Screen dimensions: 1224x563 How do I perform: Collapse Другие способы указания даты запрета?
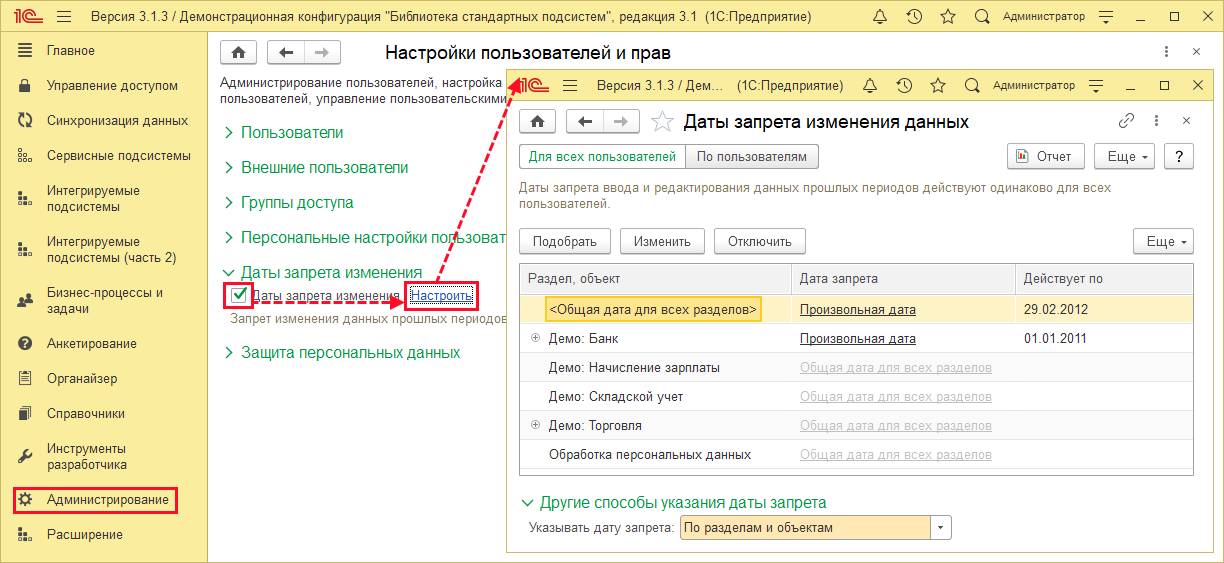674,503
